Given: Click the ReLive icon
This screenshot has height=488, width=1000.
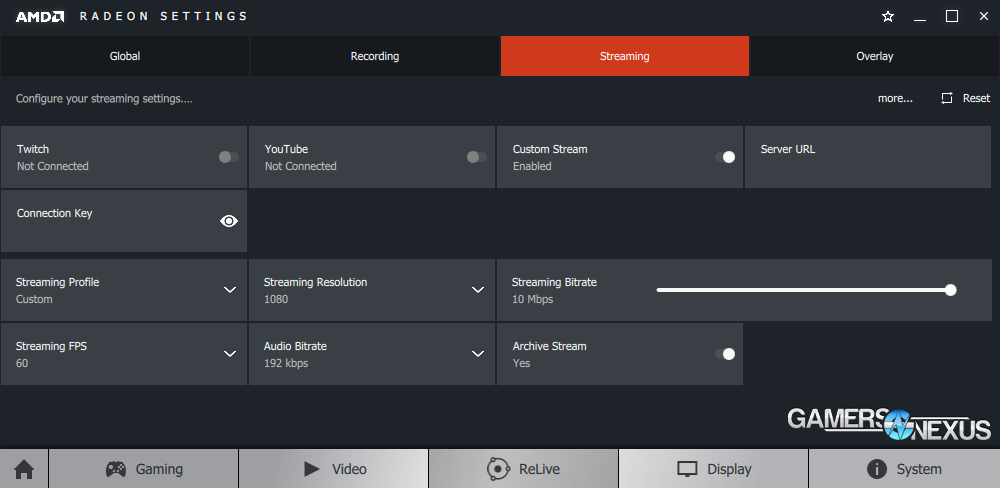Looking at the screenshot, I should pos(497,469).
